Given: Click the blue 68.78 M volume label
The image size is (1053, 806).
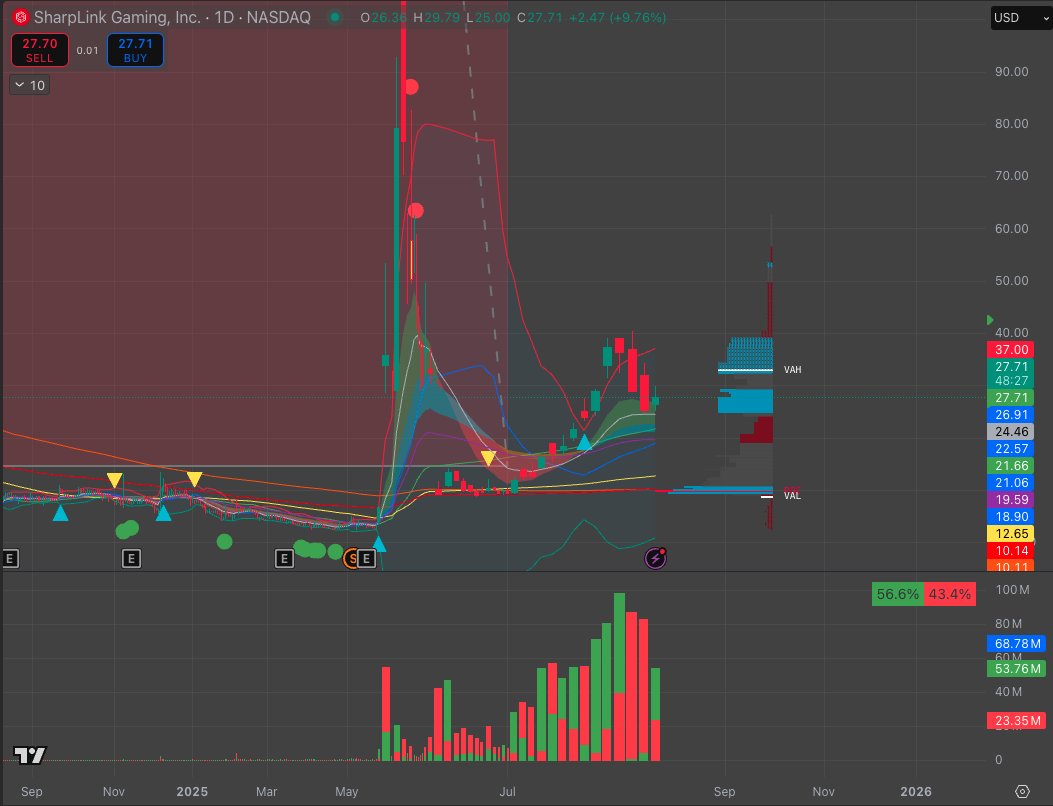Looking at the screenshot, I should pos(1016,643).
